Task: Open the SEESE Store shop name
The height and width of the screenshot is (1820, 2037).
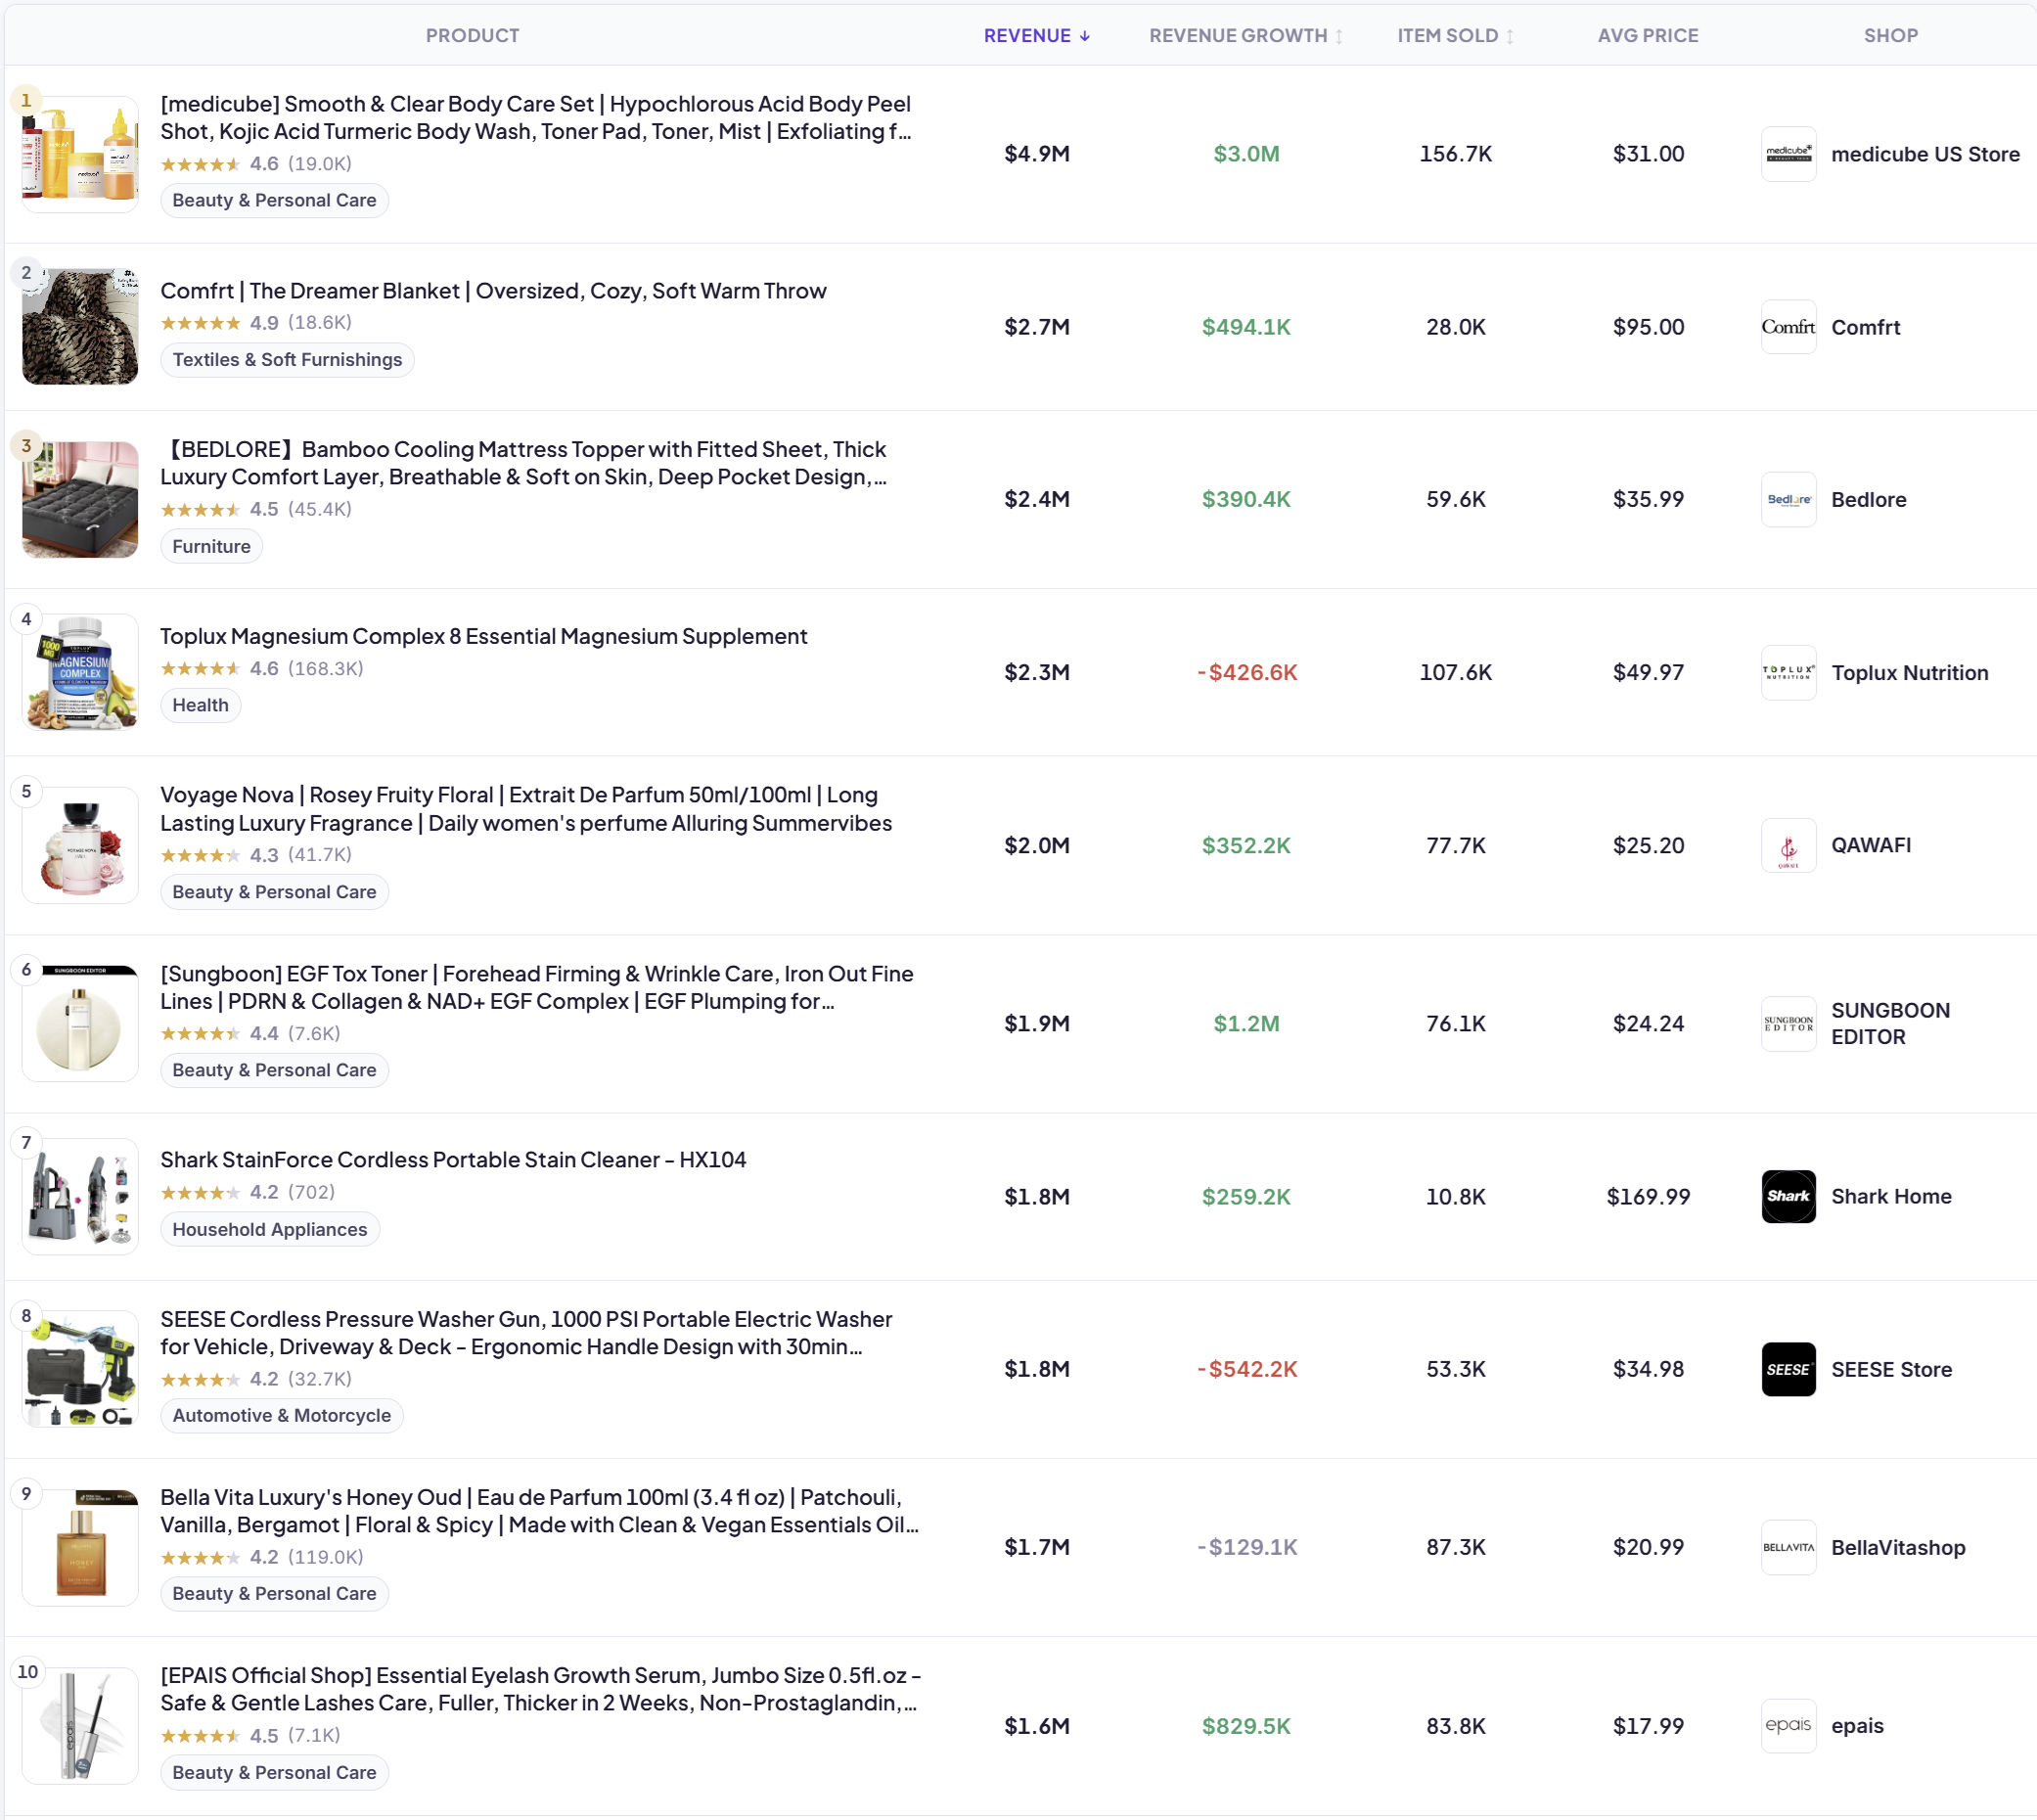Action: click(x=1891, y=1369)
